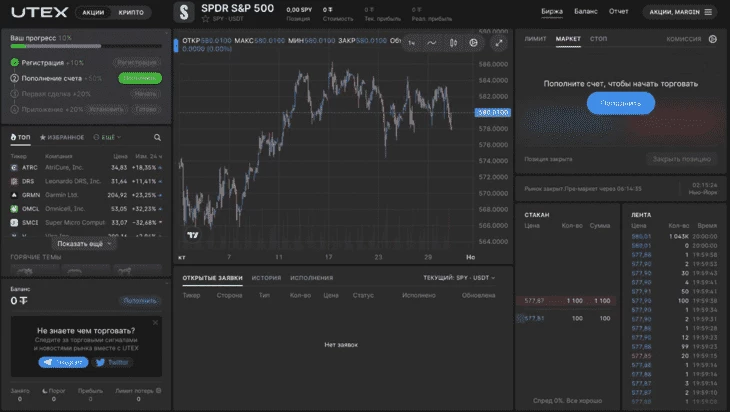Click step 2 circle for account funding
This screenshot has width=730, height=412.
pyautogui.click(x=14, y=78)
